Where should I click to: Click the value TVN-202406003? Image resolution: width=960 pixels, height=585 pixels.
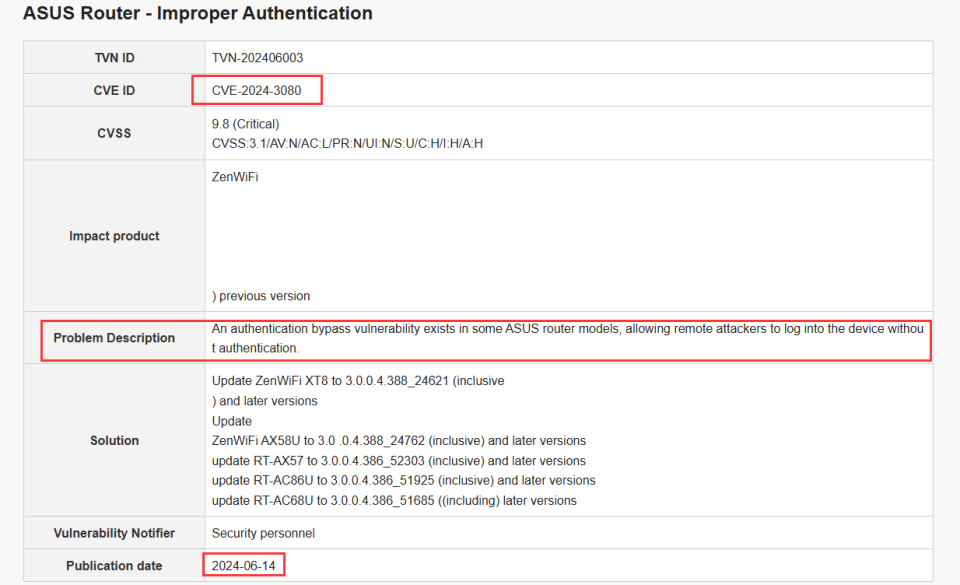pos(257,58)
